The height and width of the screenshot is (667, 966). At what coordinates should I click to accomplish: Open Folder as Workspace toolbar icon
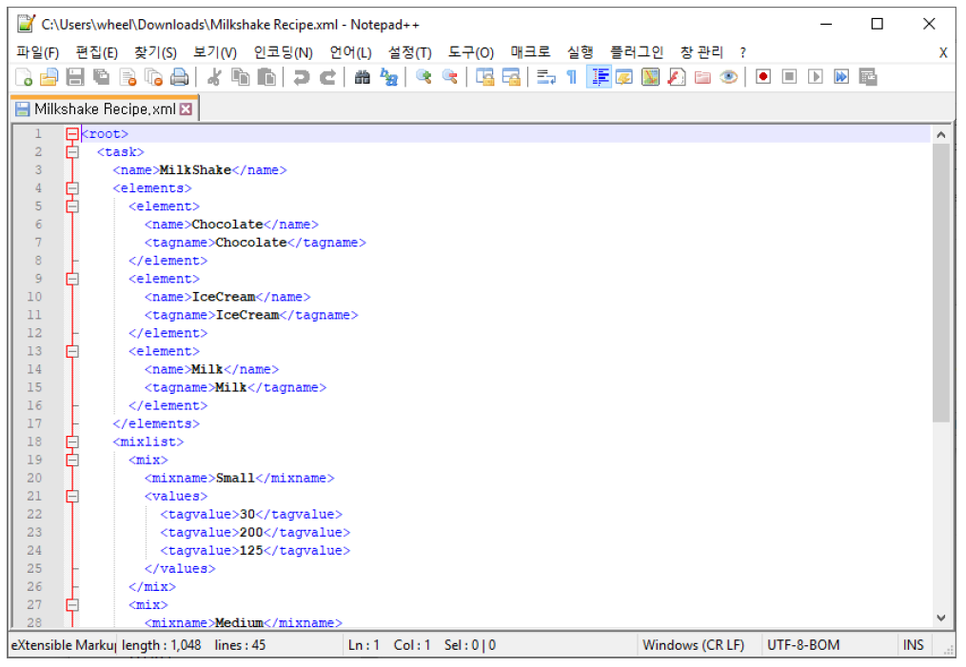pos(702,77)
